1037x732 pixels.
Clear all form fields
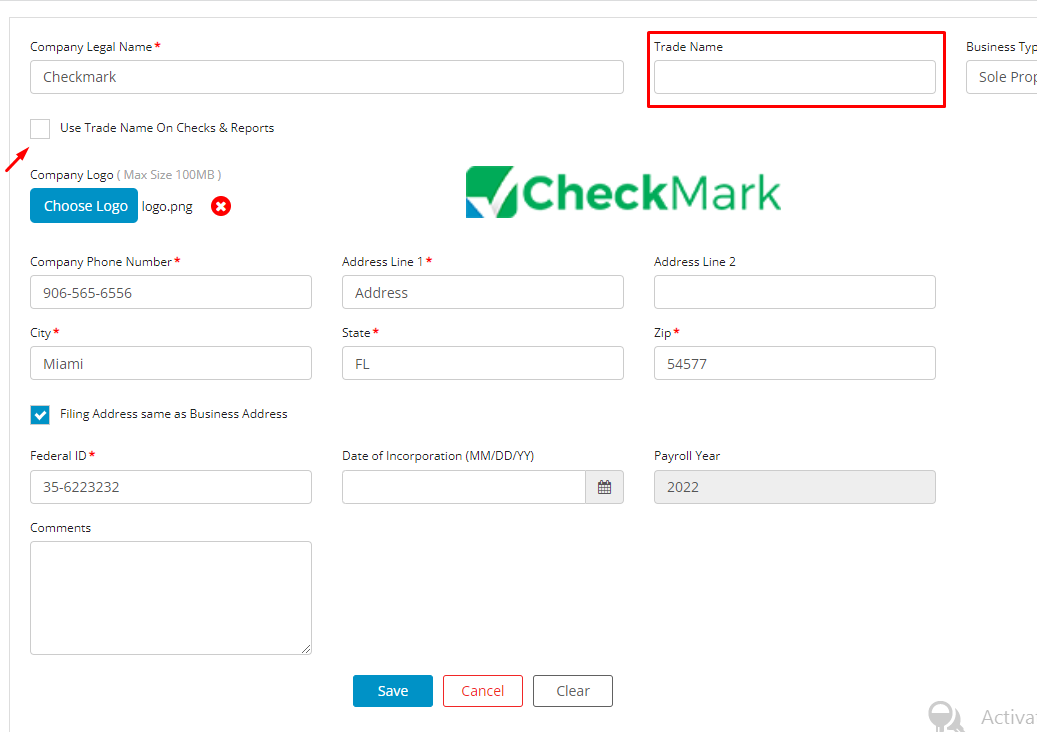[573, 691]
